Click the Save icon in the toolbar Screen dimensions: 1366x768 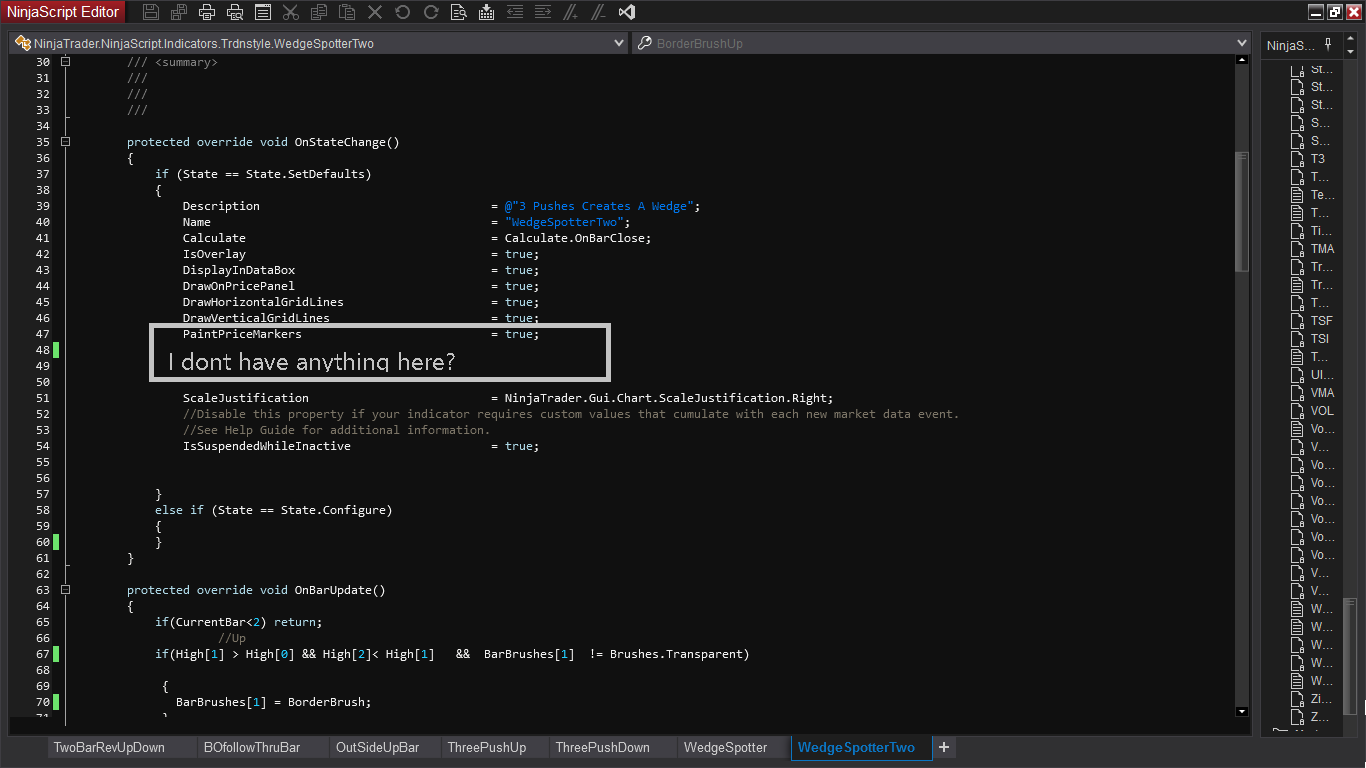(151, 13)
